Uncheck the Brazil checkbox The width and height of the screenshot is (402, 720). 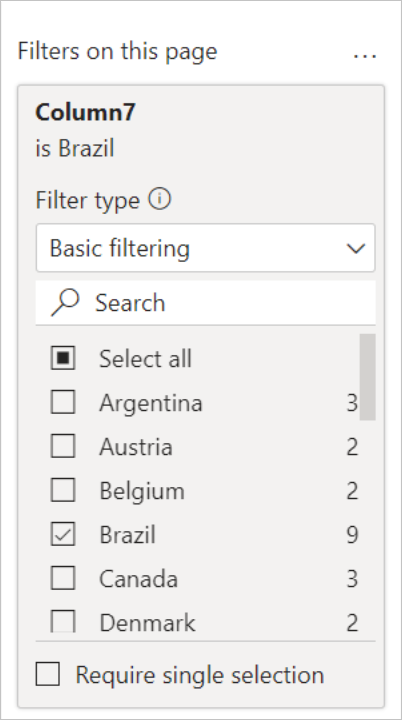coord(63,534)
